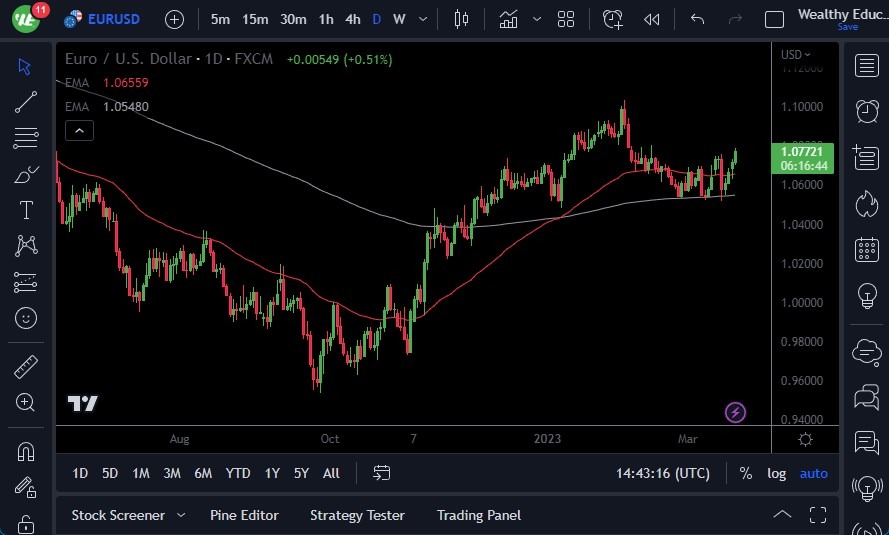The height and width of the screenshot is (535, 889).
Task: Set chart range to YTD
Action: [238, 473]
